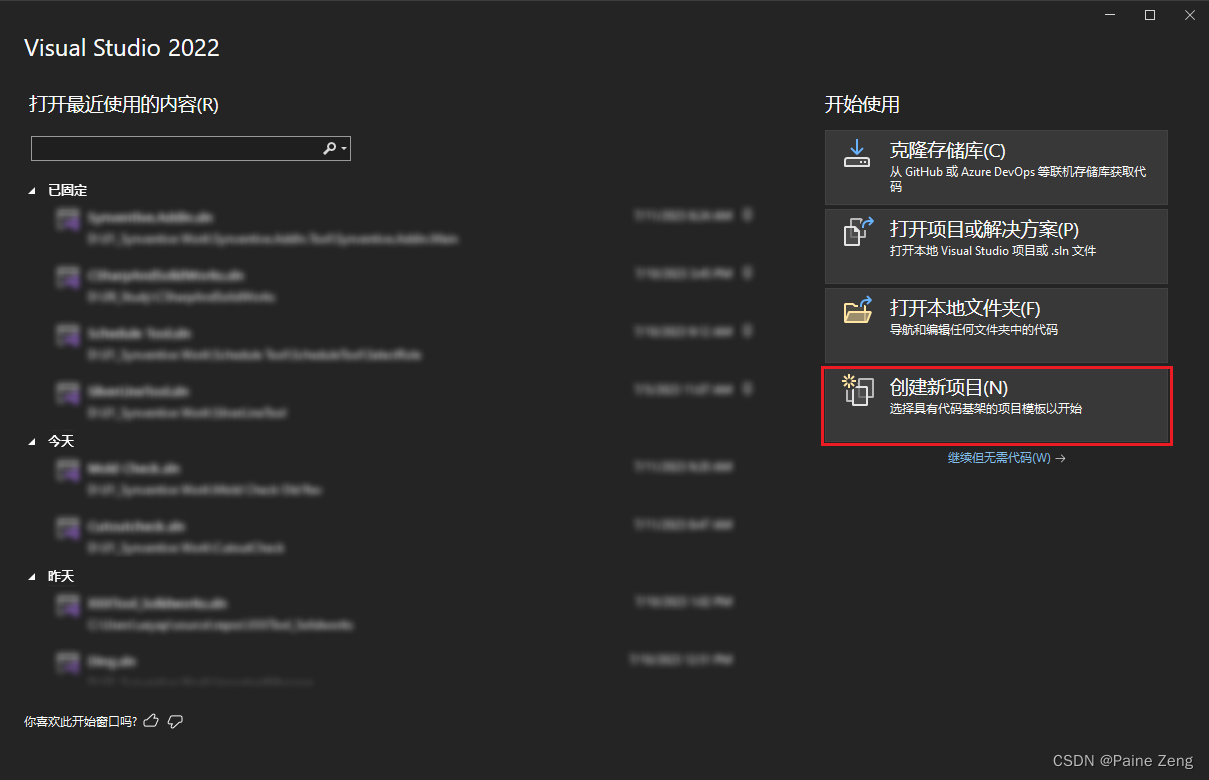Unpin the third solution under 已固定
This screenshot has height=780, width=1209.
tap(747, 331)
